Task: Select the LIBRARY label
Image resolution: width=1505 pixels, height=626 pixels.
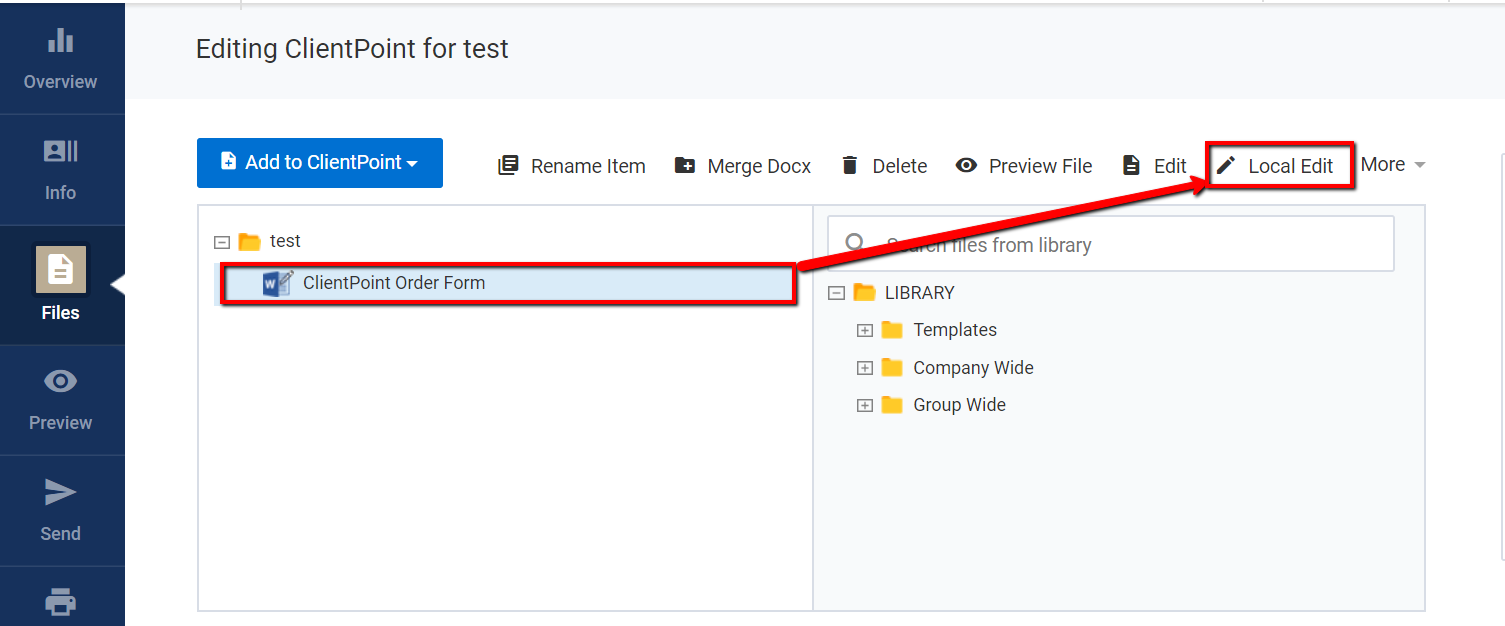Action: [x=920, y=293]
